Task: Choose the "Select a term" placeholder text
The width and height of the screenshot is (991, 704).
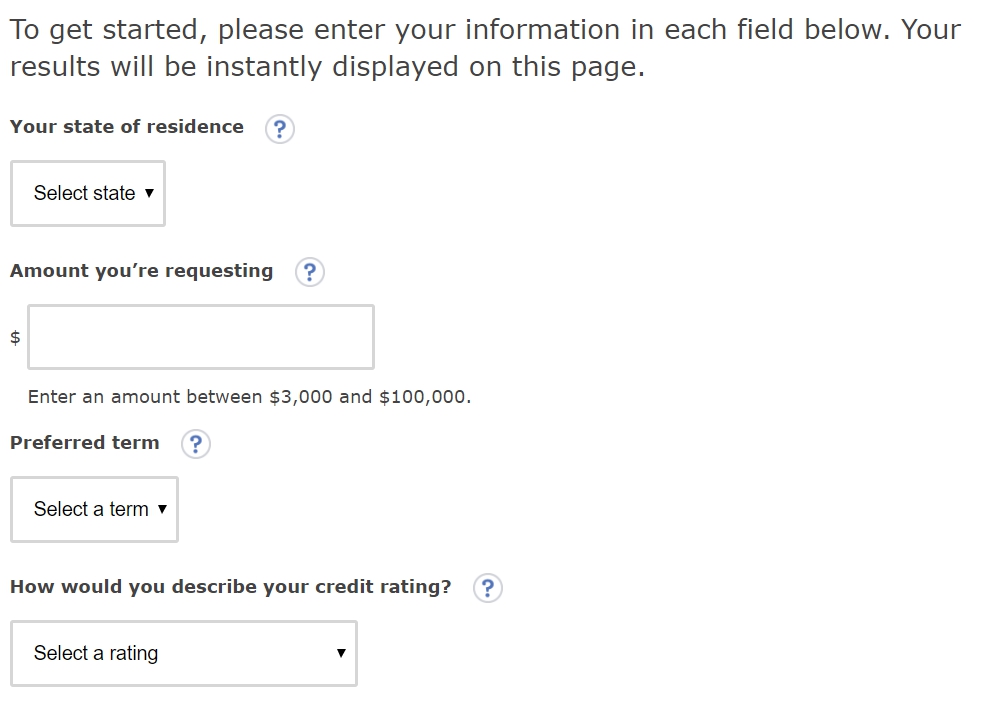Action: 91,509
